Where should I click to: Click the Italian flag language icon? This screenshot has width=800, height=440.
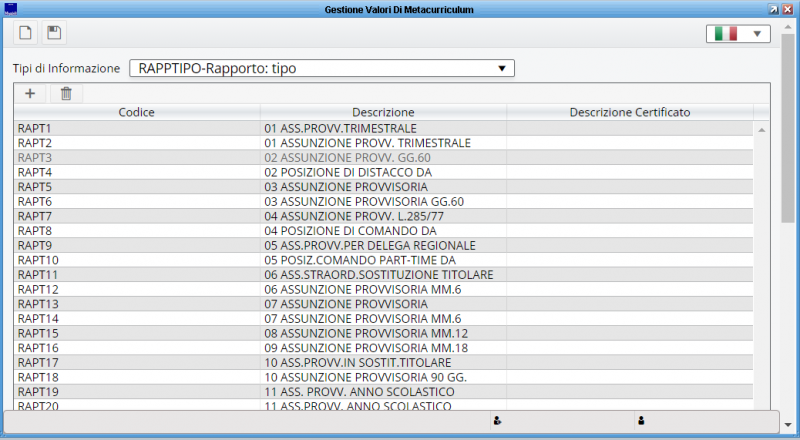click(x=726, y=34)
